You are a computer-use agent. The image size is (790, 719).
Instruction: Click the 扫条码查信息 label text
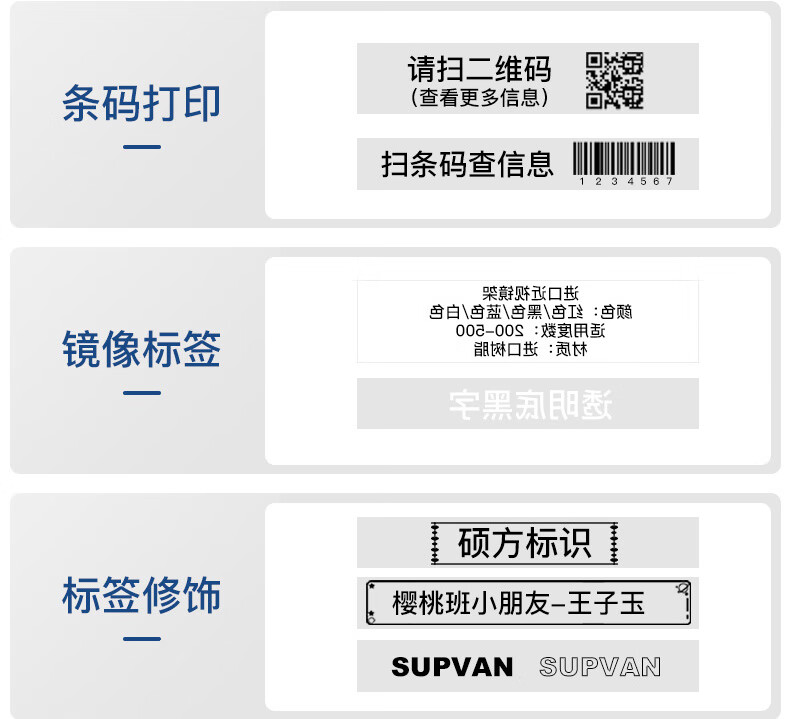[x=467, y=164]
